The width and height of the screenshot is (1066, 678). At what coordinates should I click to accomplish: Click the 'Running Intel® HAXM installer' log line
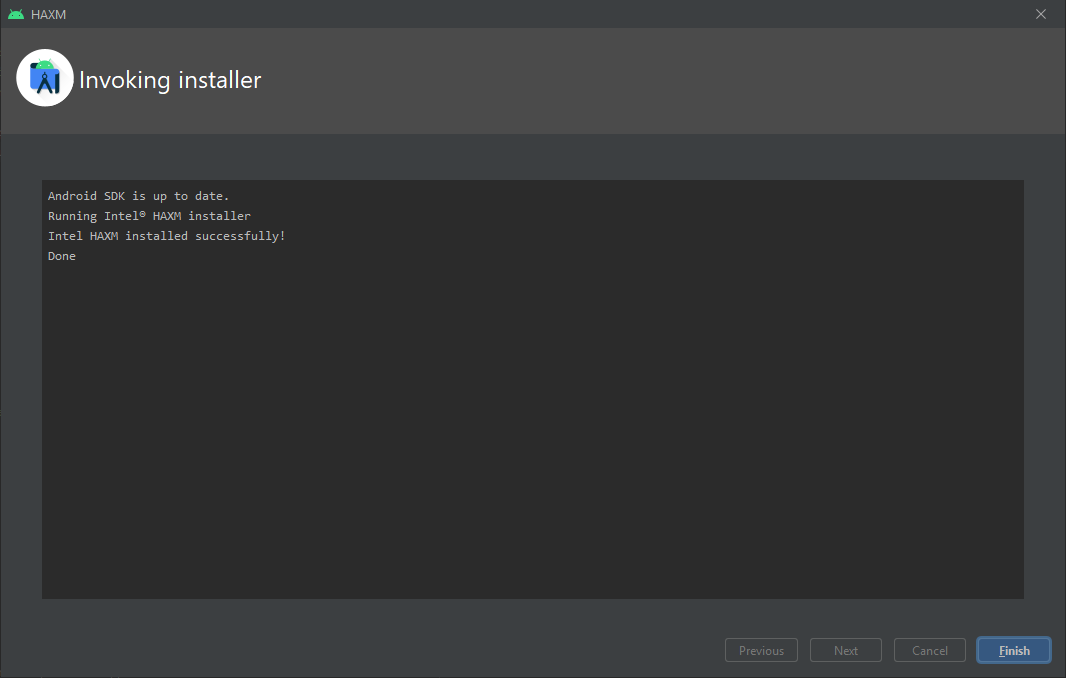pos(150,216)
